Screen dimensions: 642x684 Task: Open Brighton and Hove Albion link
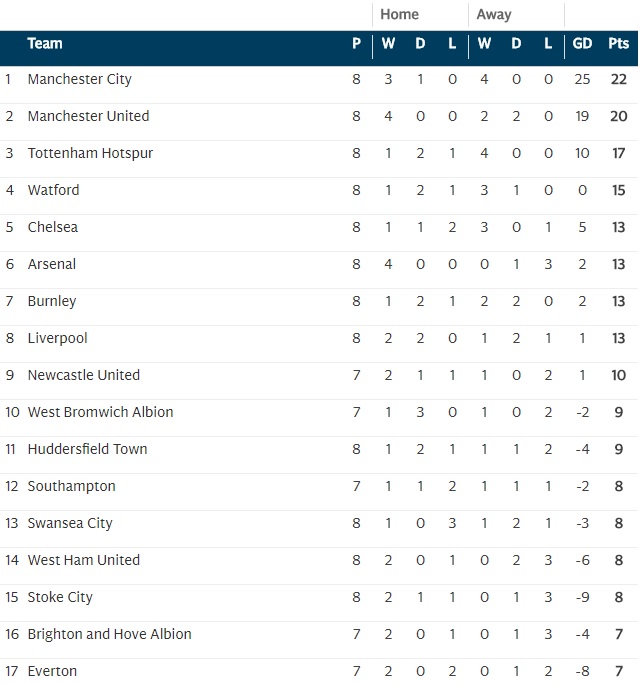coord(109,634)
